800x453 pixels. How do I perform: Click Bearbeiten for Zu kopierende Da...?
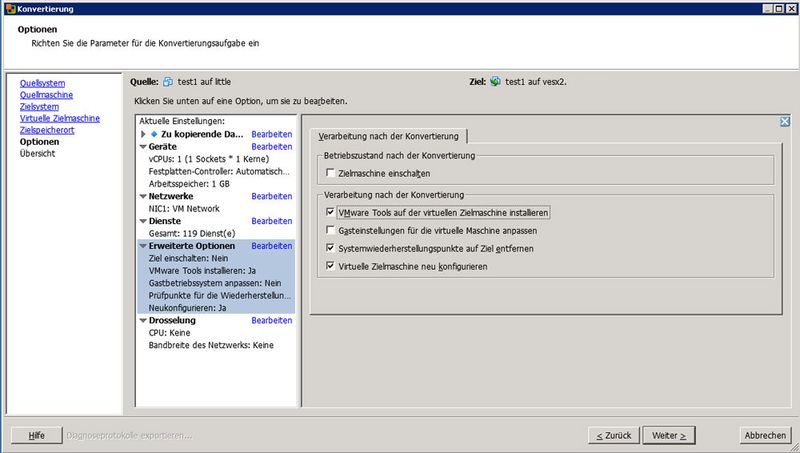(272, 134)
